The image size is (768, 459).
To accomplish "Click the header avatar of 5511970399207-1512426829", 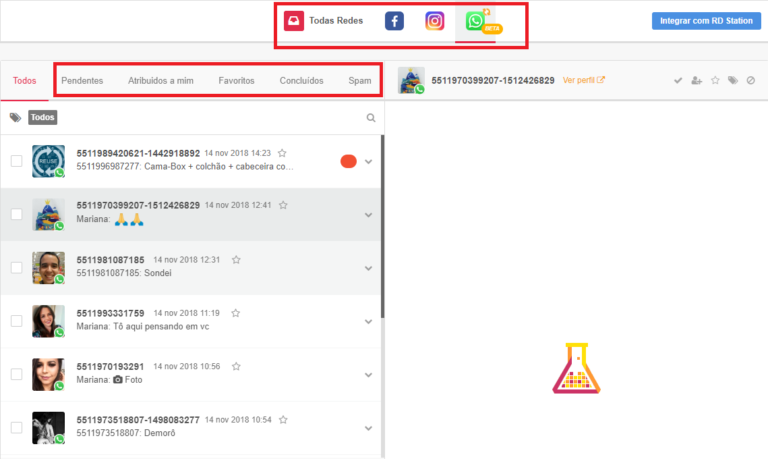I will click(411, 80).
